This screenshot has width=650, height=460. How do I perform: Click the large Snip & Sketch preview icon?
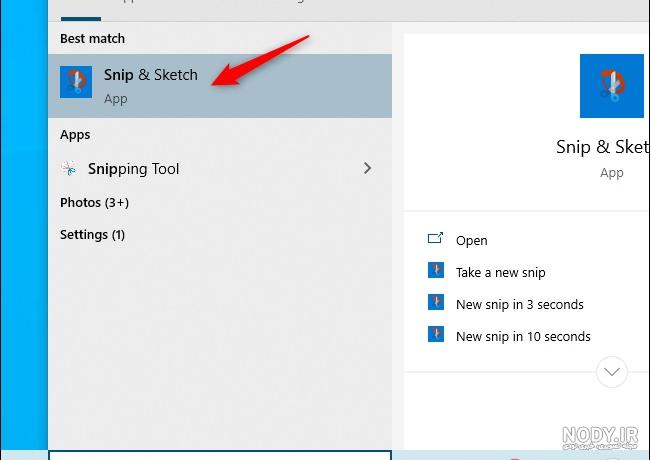point(611,86)
